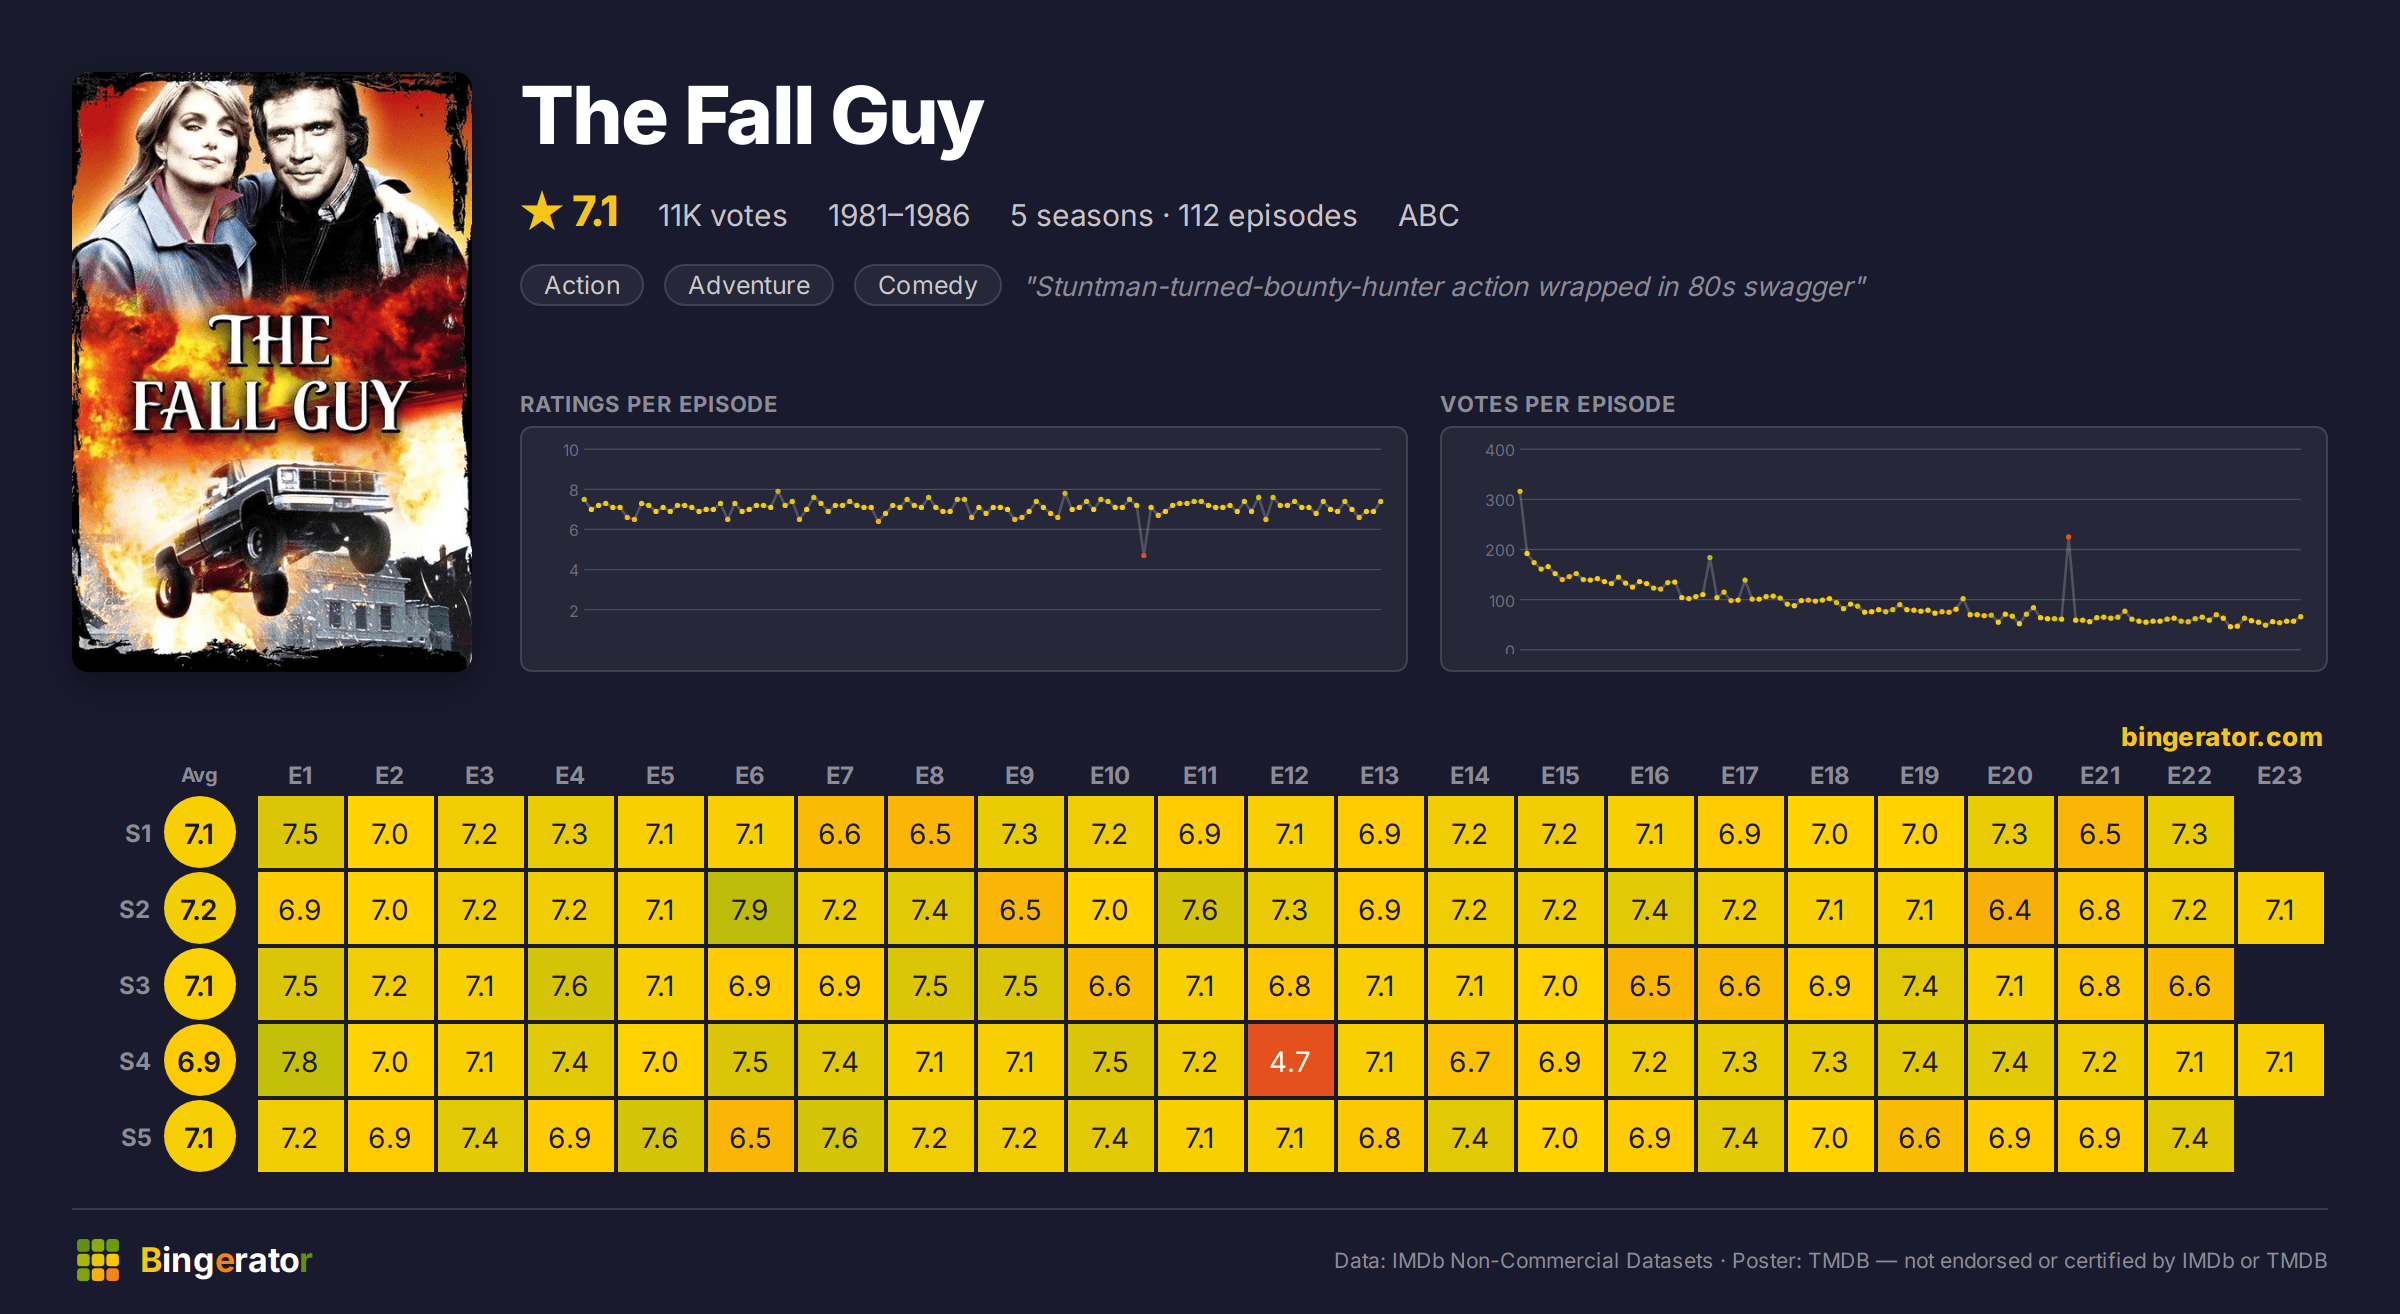
Task: Open The Fall Guy poster thumbnail
Action: (272, 371)
